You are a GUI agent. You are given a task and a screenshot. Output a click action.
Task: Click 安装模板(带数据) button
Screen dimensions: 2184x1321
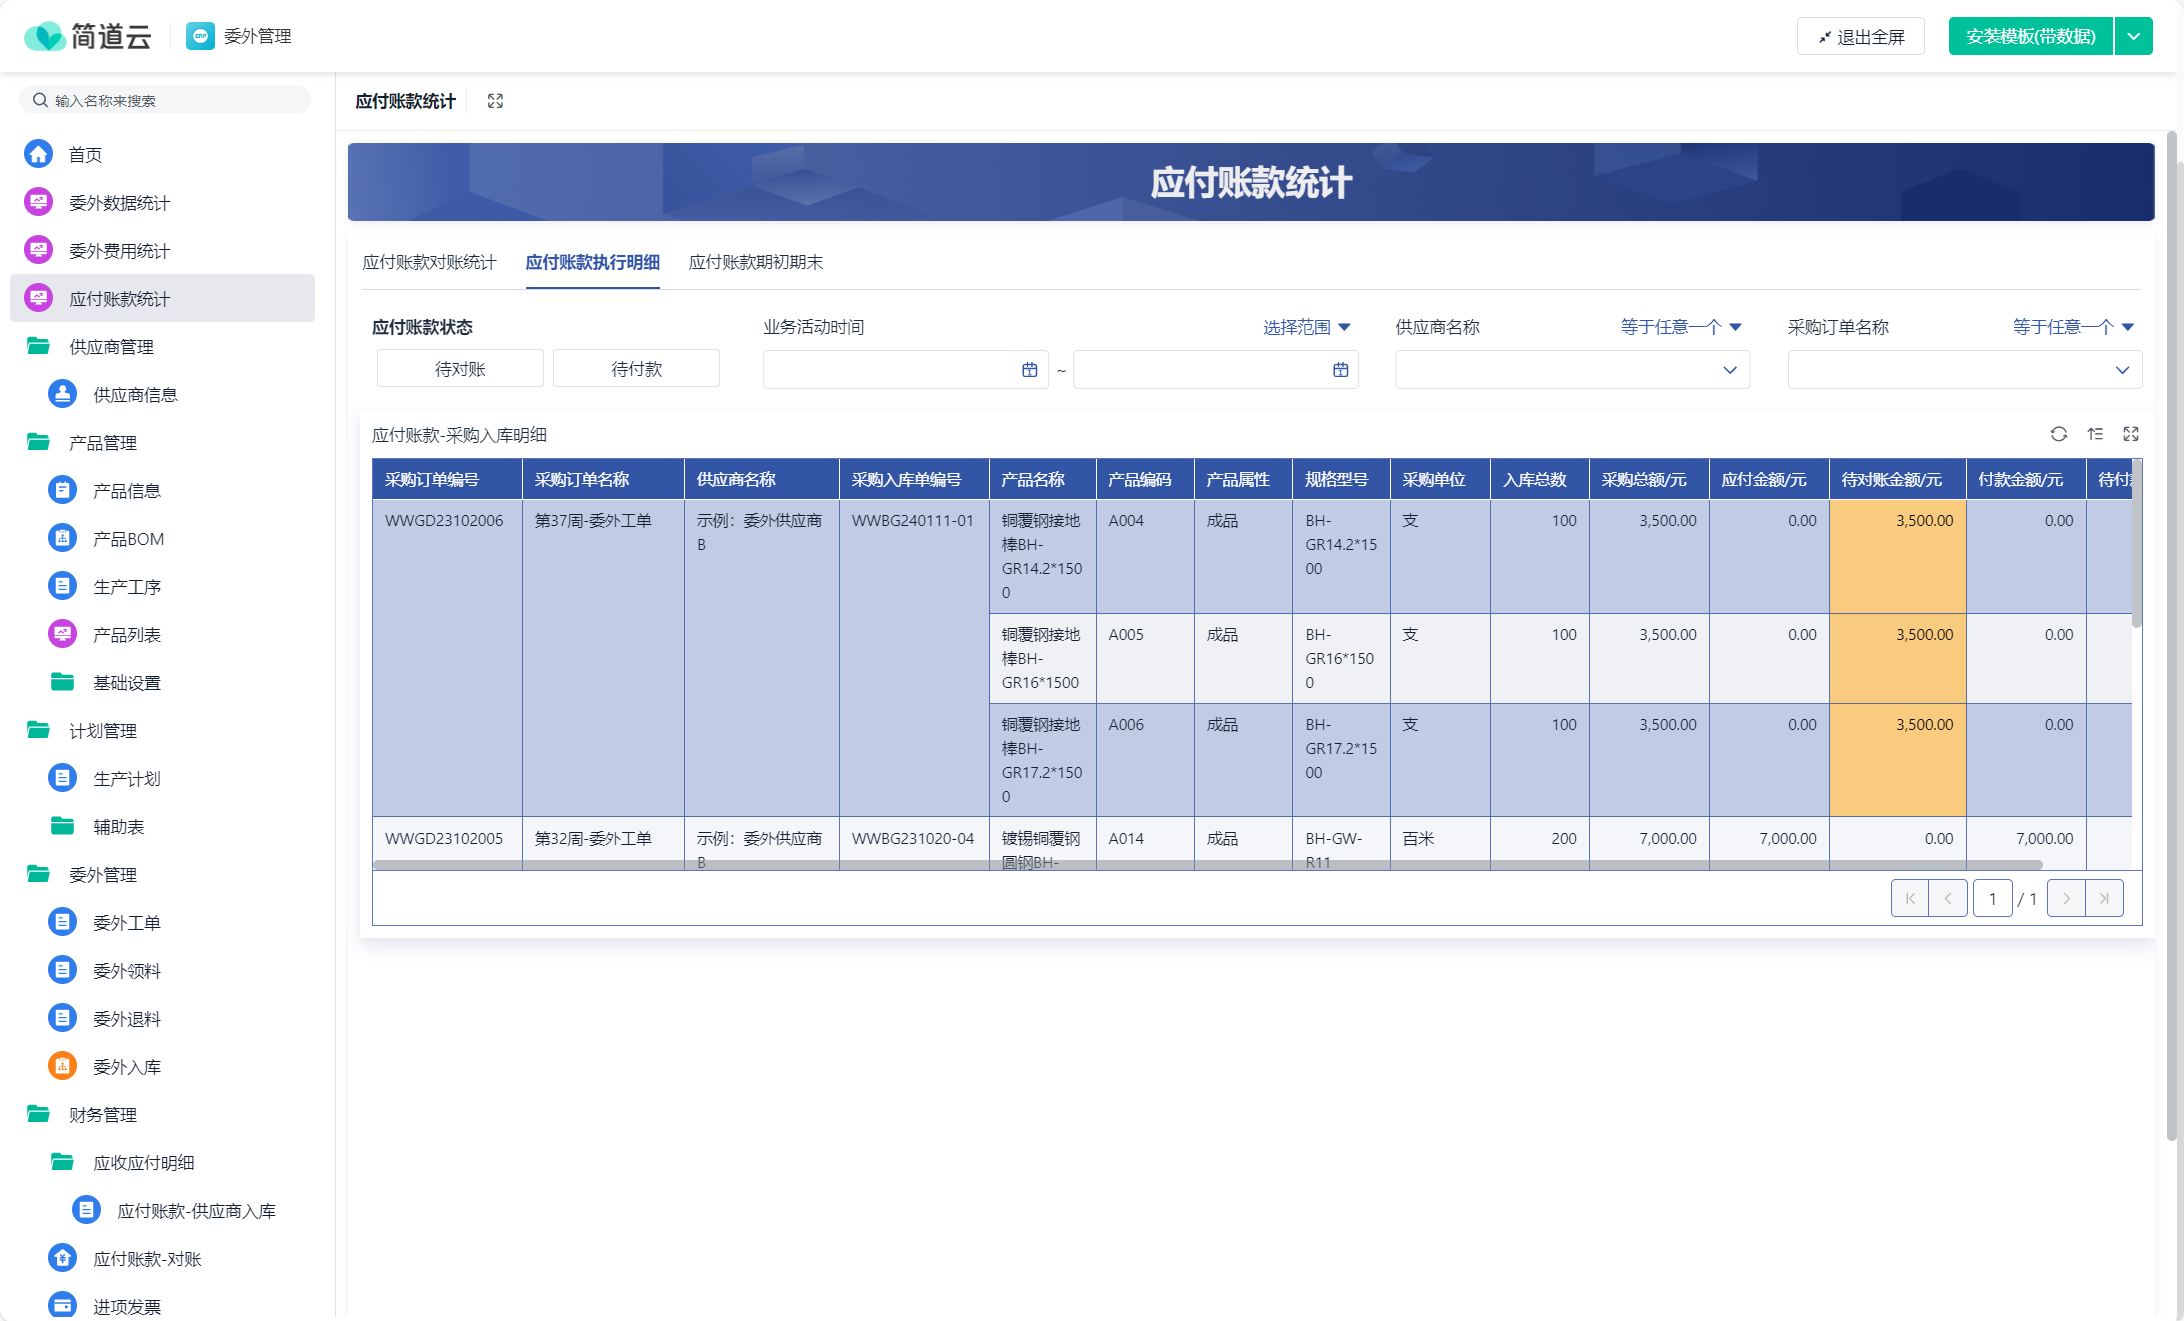[x=2030, y=37]
